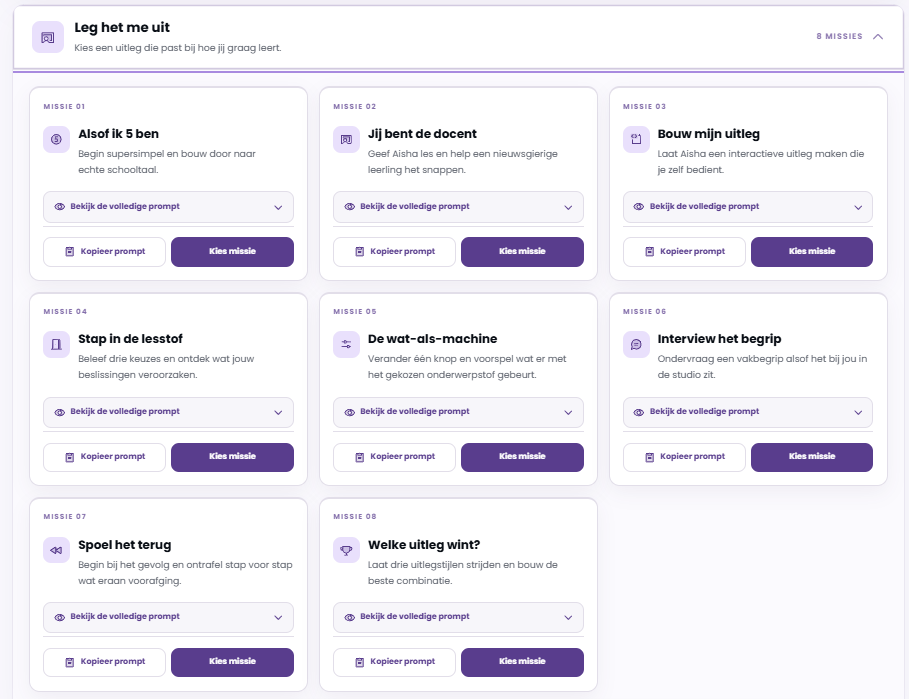
Task: Click the rewind icon for 'Spoel het terug'
Action: [x=56, y=551]
